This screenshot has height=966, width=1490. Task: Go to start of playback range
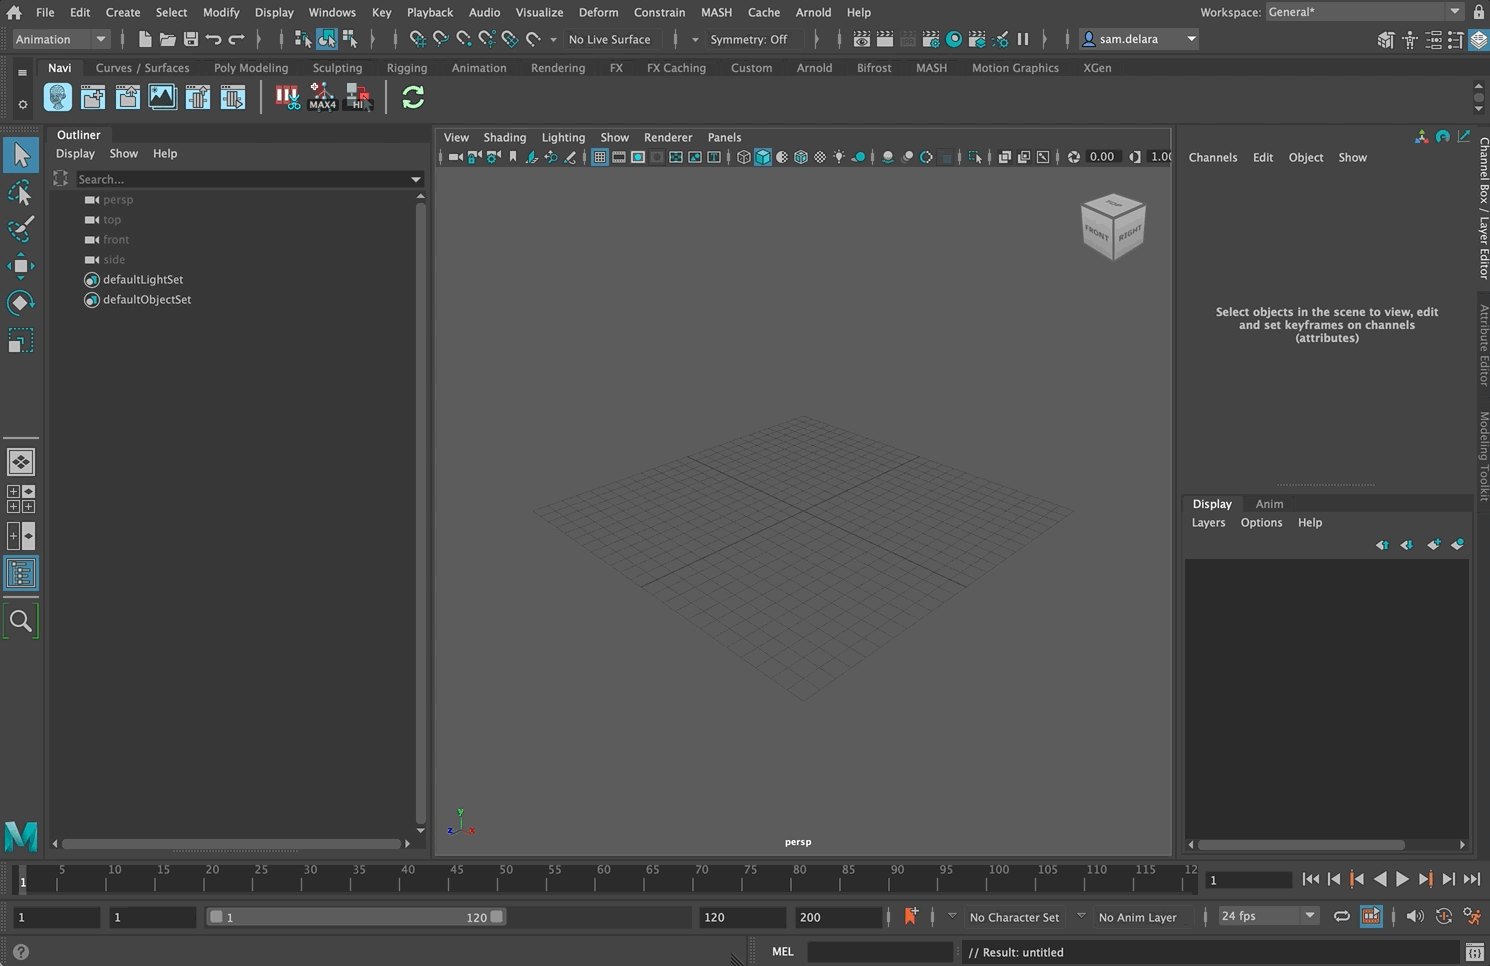tap(1310, 879)
